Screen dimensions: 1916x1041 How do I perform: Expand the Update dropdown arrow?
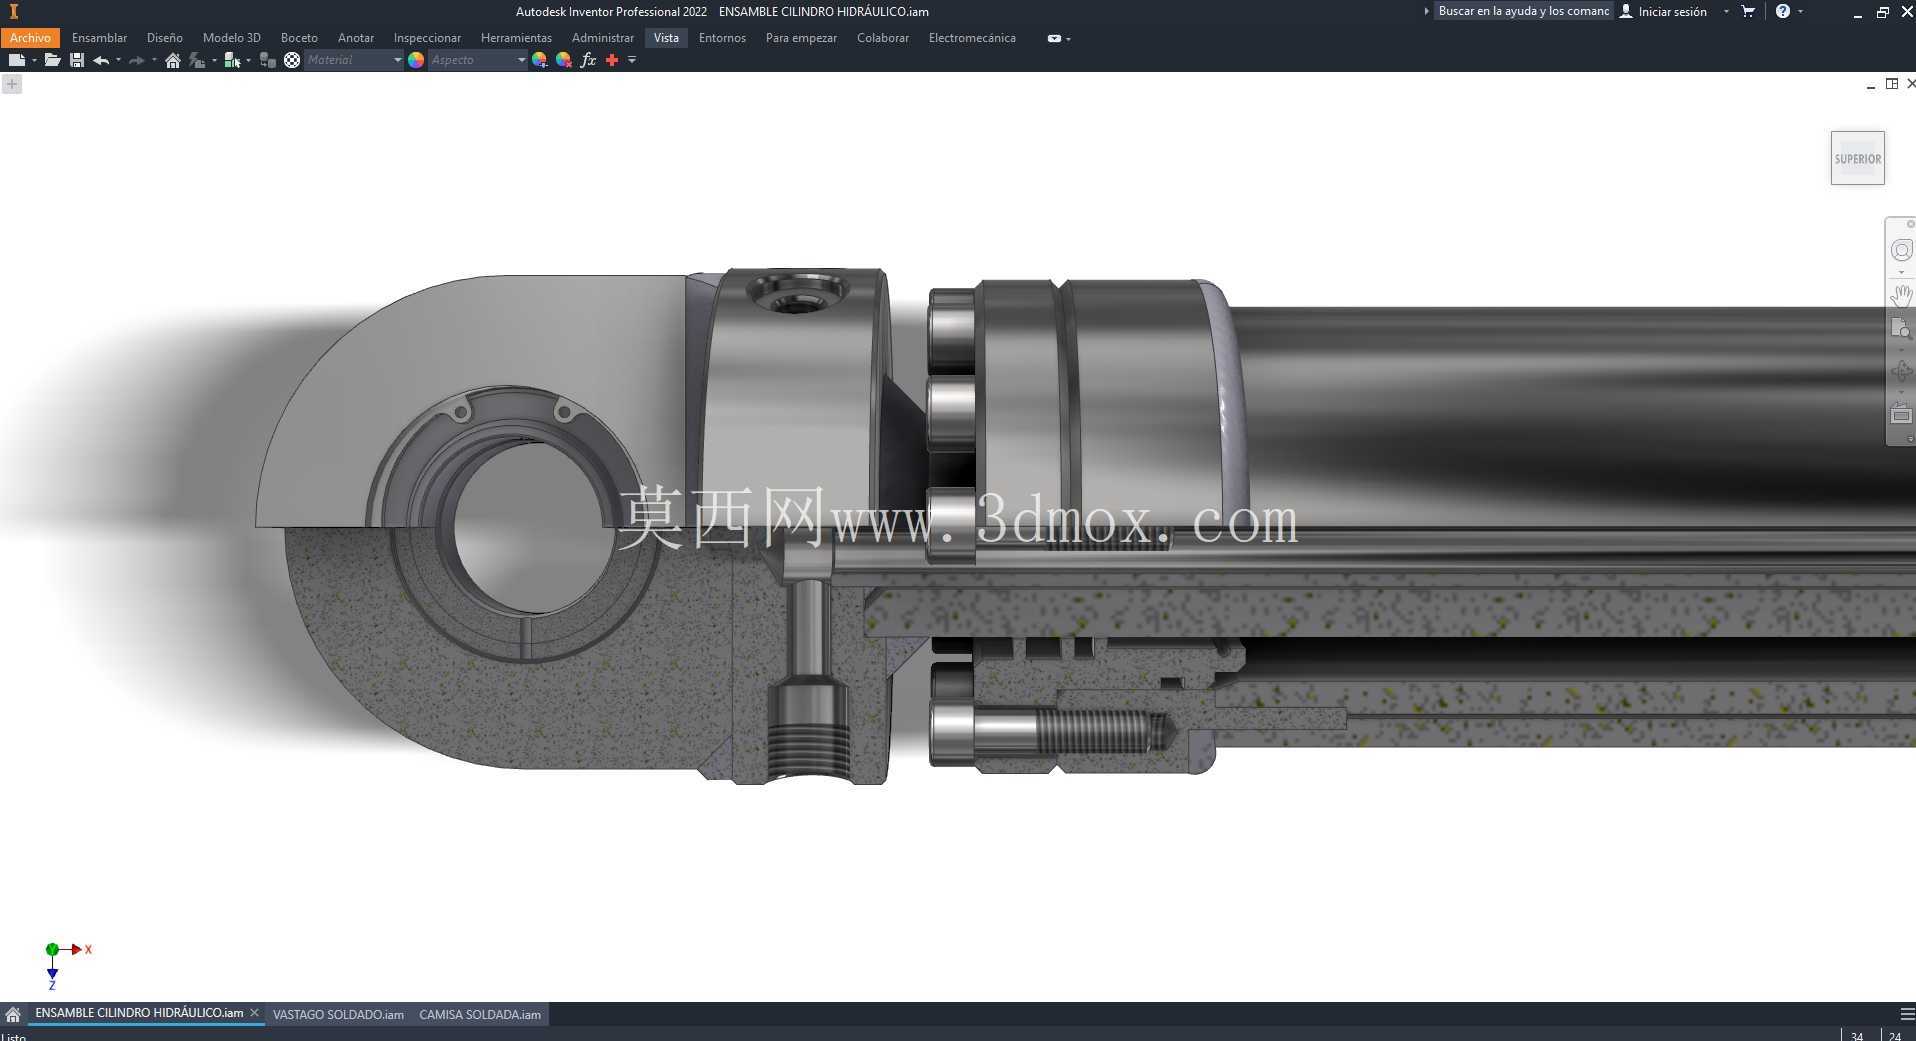point(214,60)
